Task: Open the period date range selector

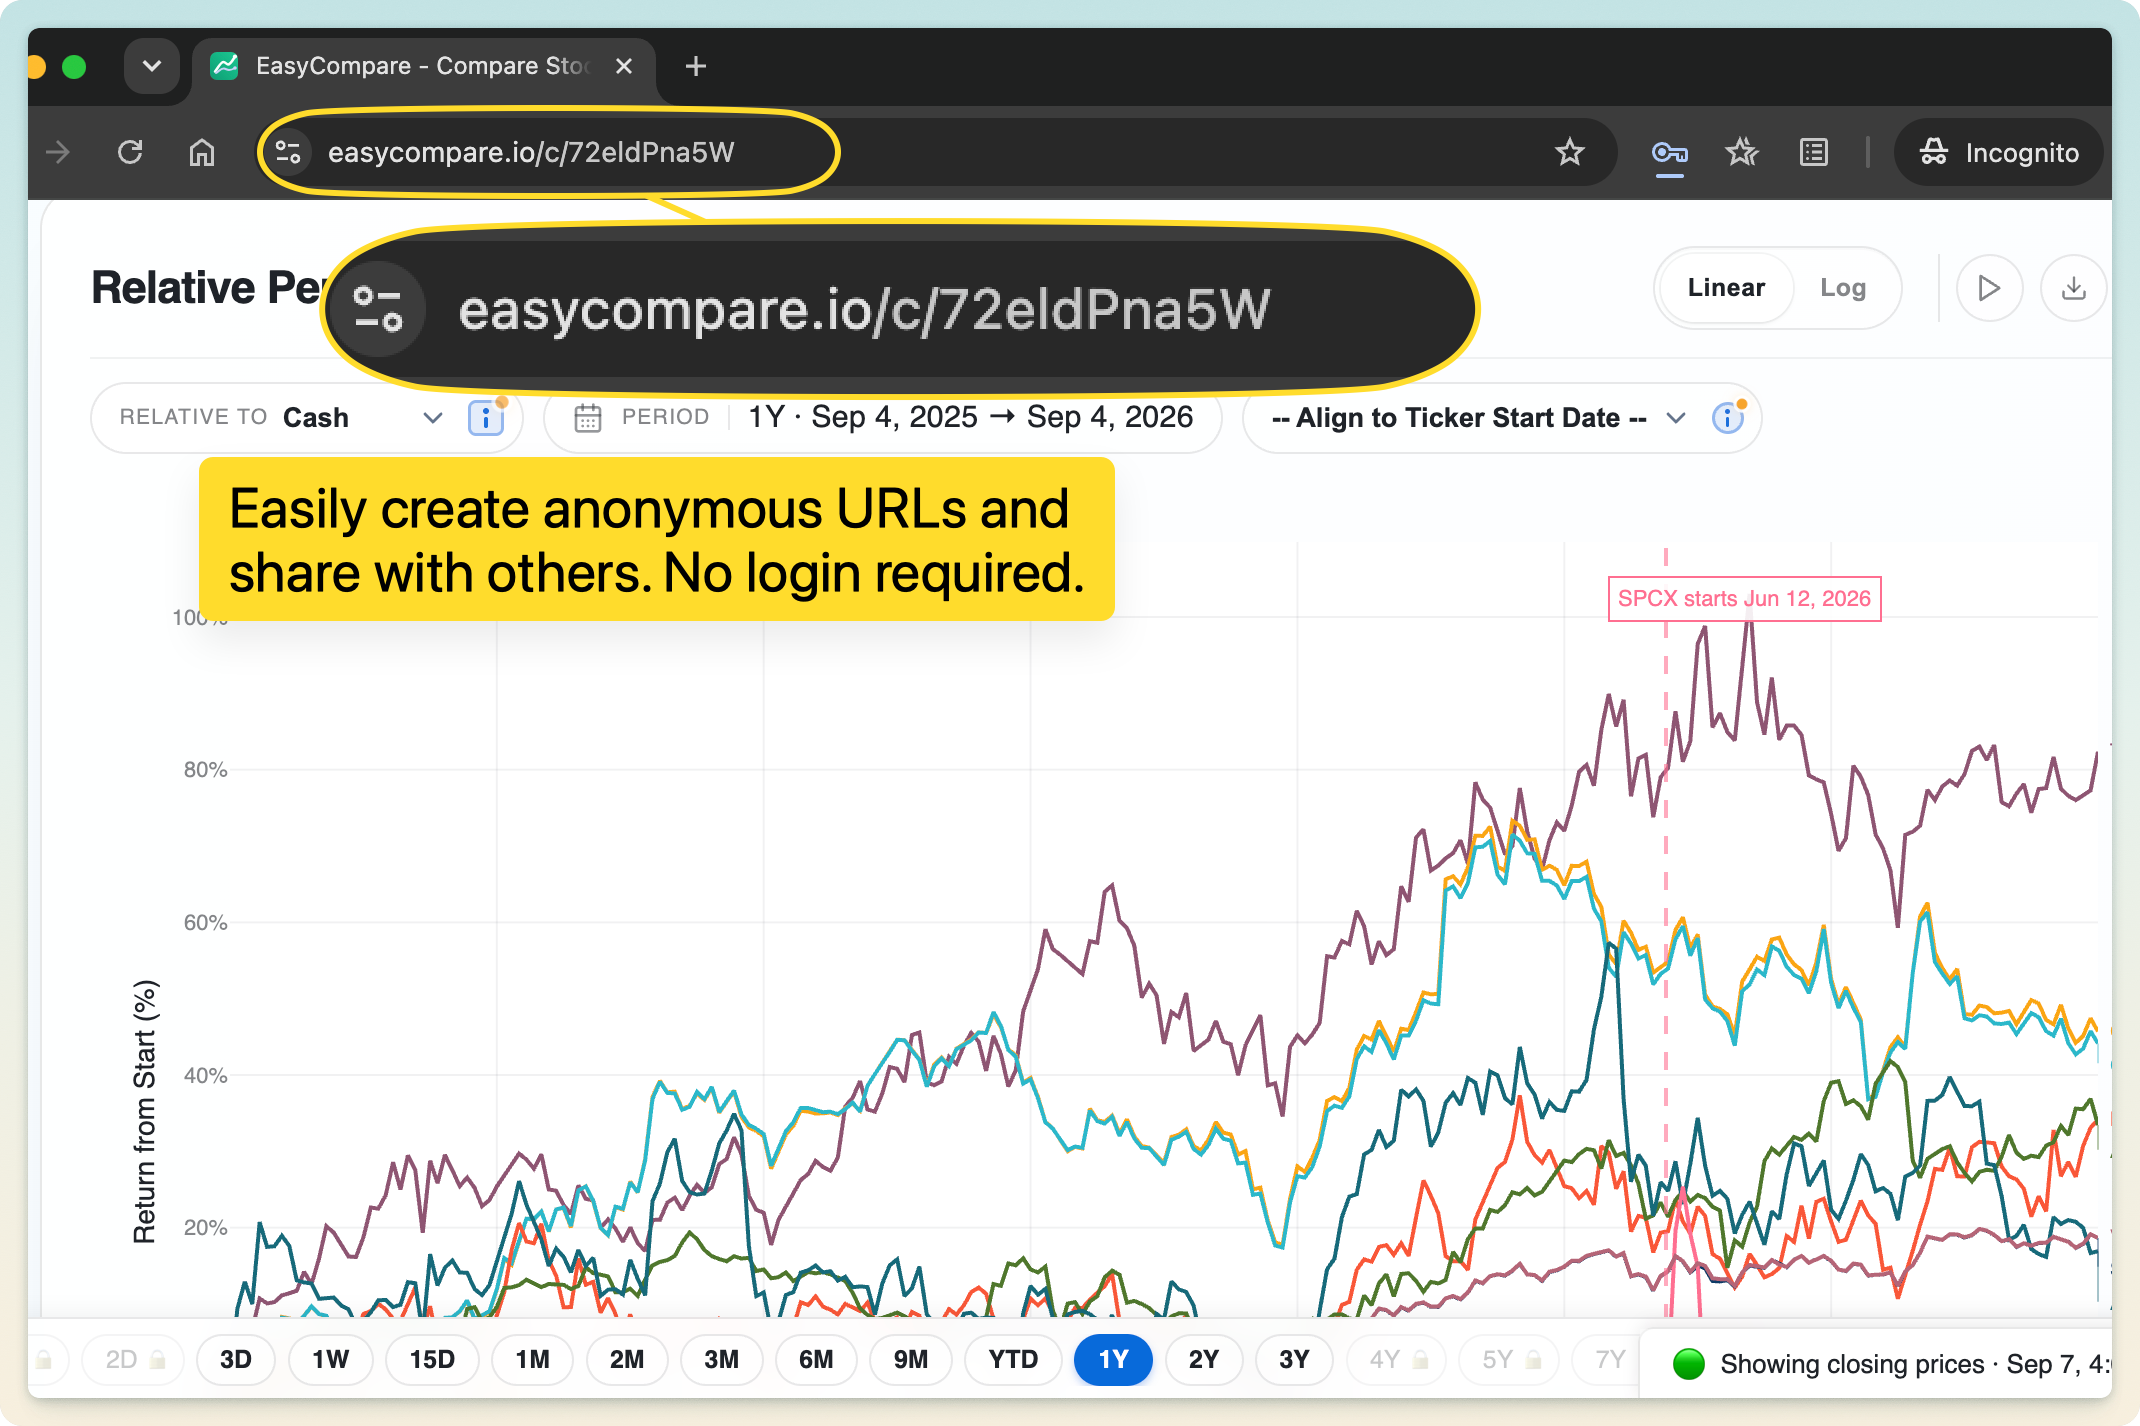Action: tap(883, 418)
